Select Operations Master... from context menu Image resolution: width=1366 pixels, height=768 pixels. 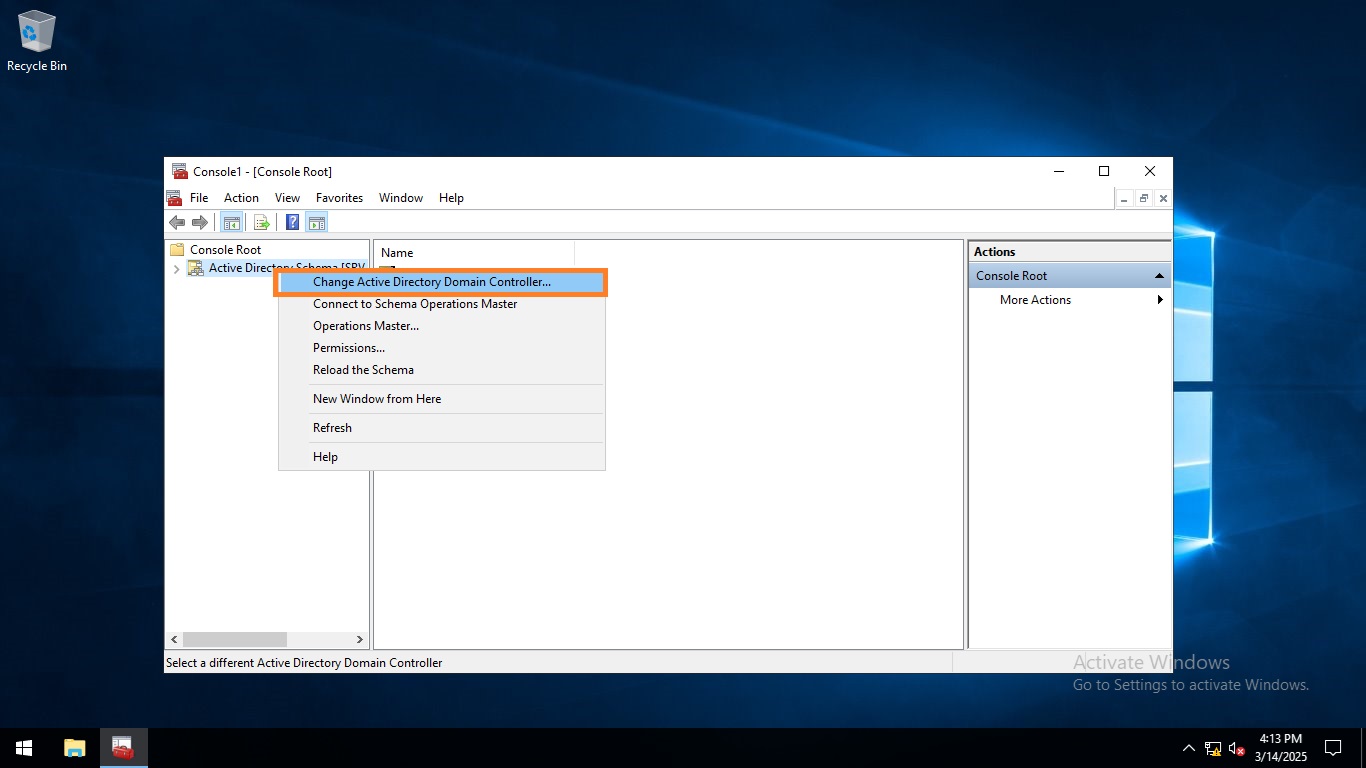coord(441,326)
